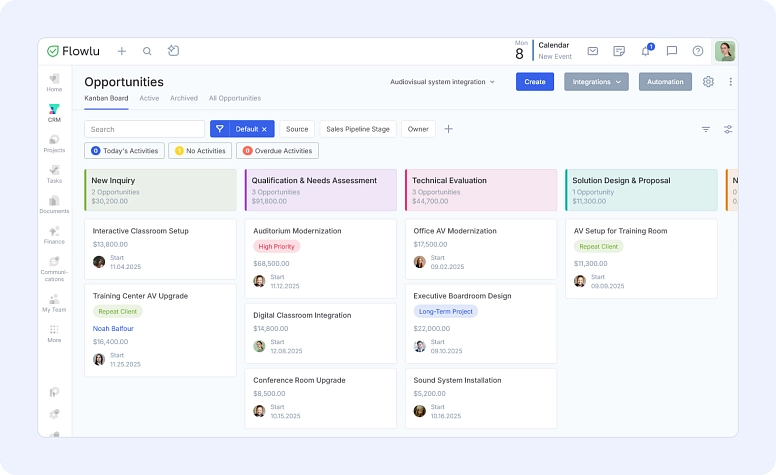Click the Create button
This screenshot has height=475, width=776.
pyautogui.click(x=535, y=82)
